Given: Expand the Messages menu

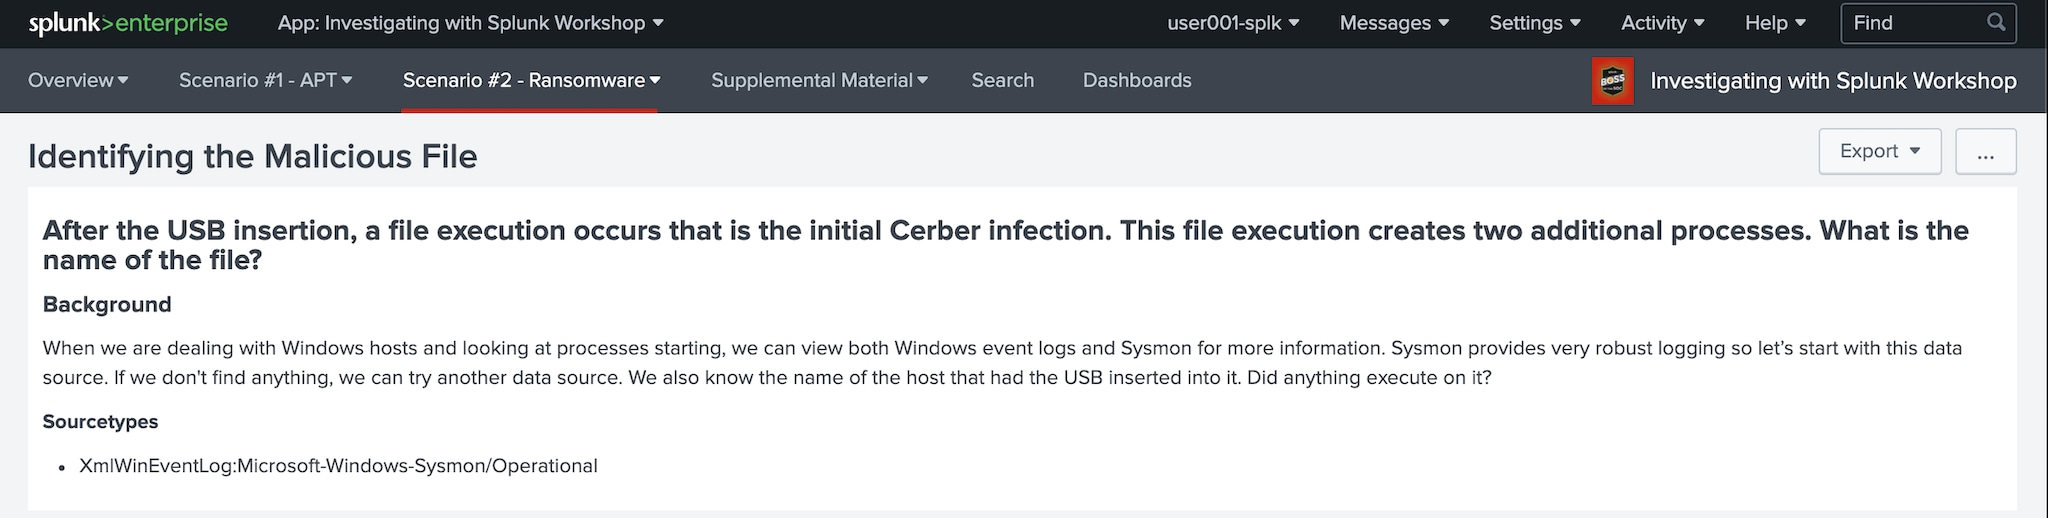Looking at the screenshot, I should (1394, 23).
